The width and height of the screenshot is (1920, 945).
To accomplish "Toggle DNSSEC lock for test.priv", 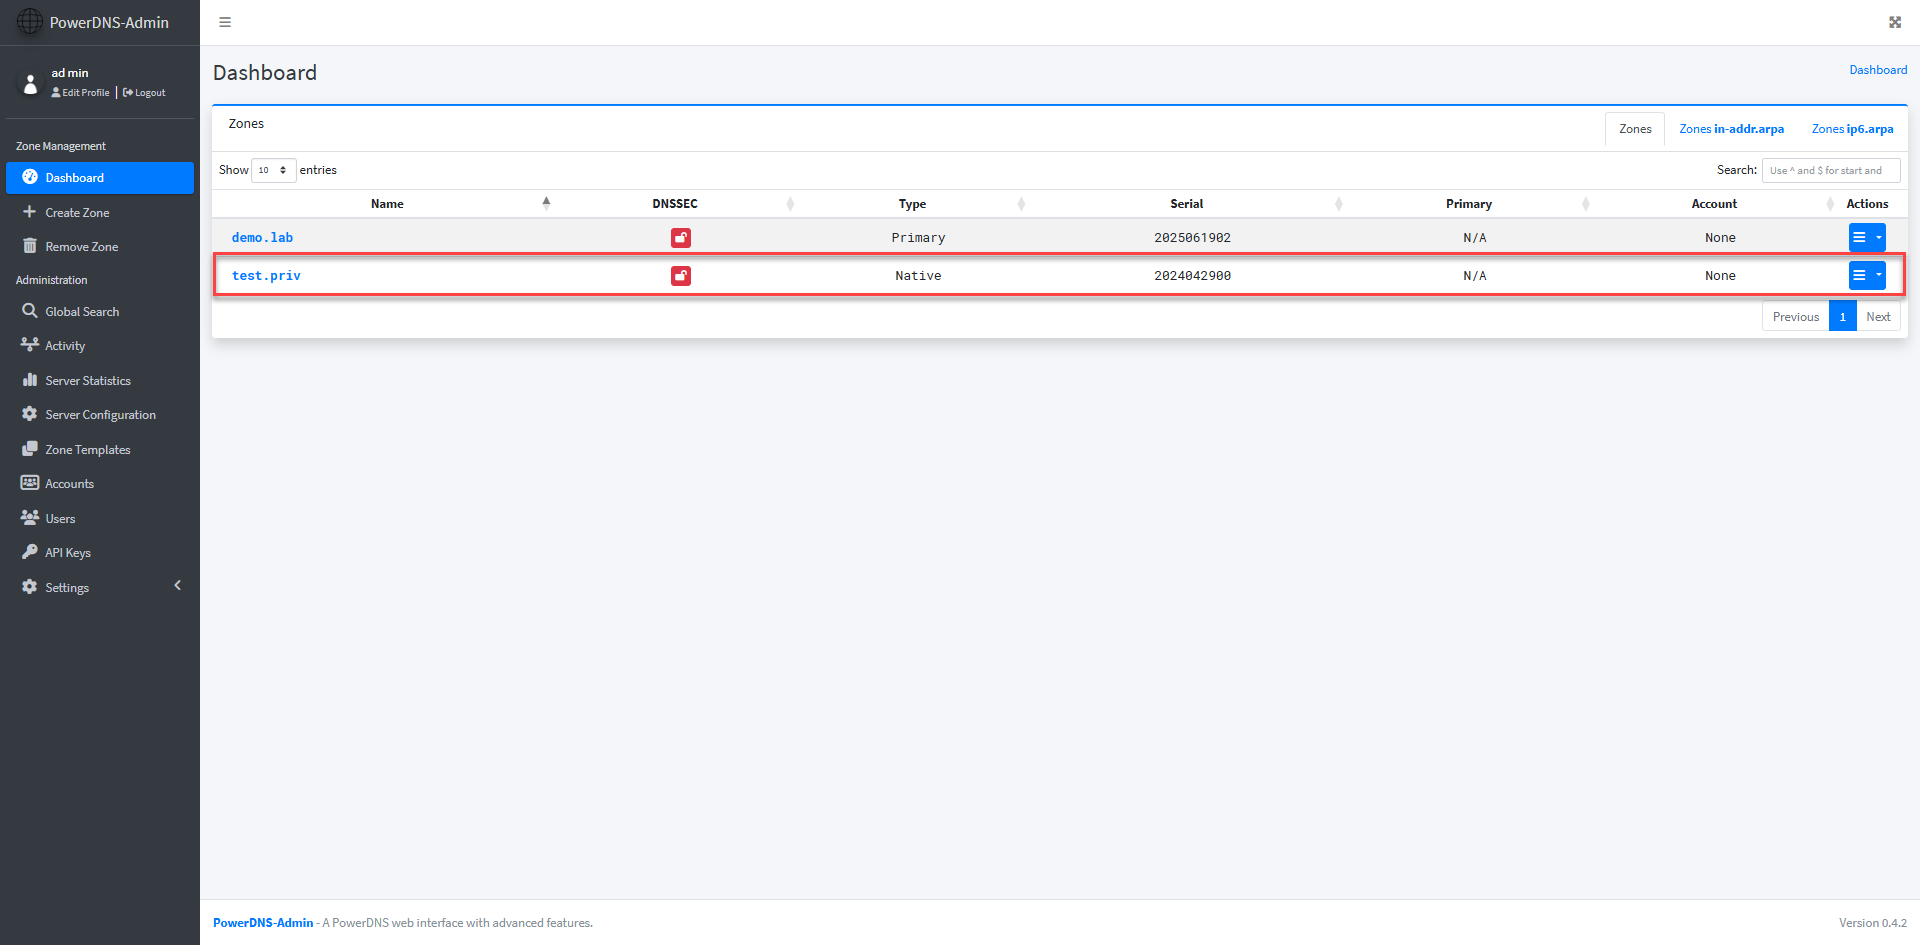I will click(x=681, y=276).
